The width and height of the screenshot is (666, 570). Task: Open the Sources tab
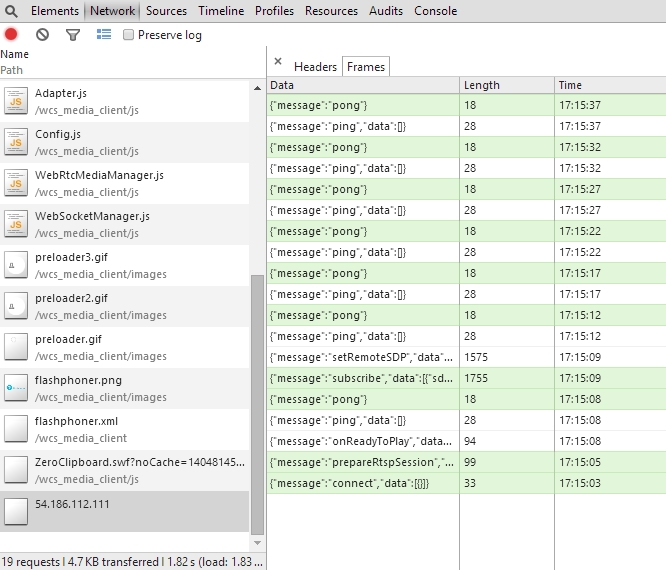coord(166,11)
